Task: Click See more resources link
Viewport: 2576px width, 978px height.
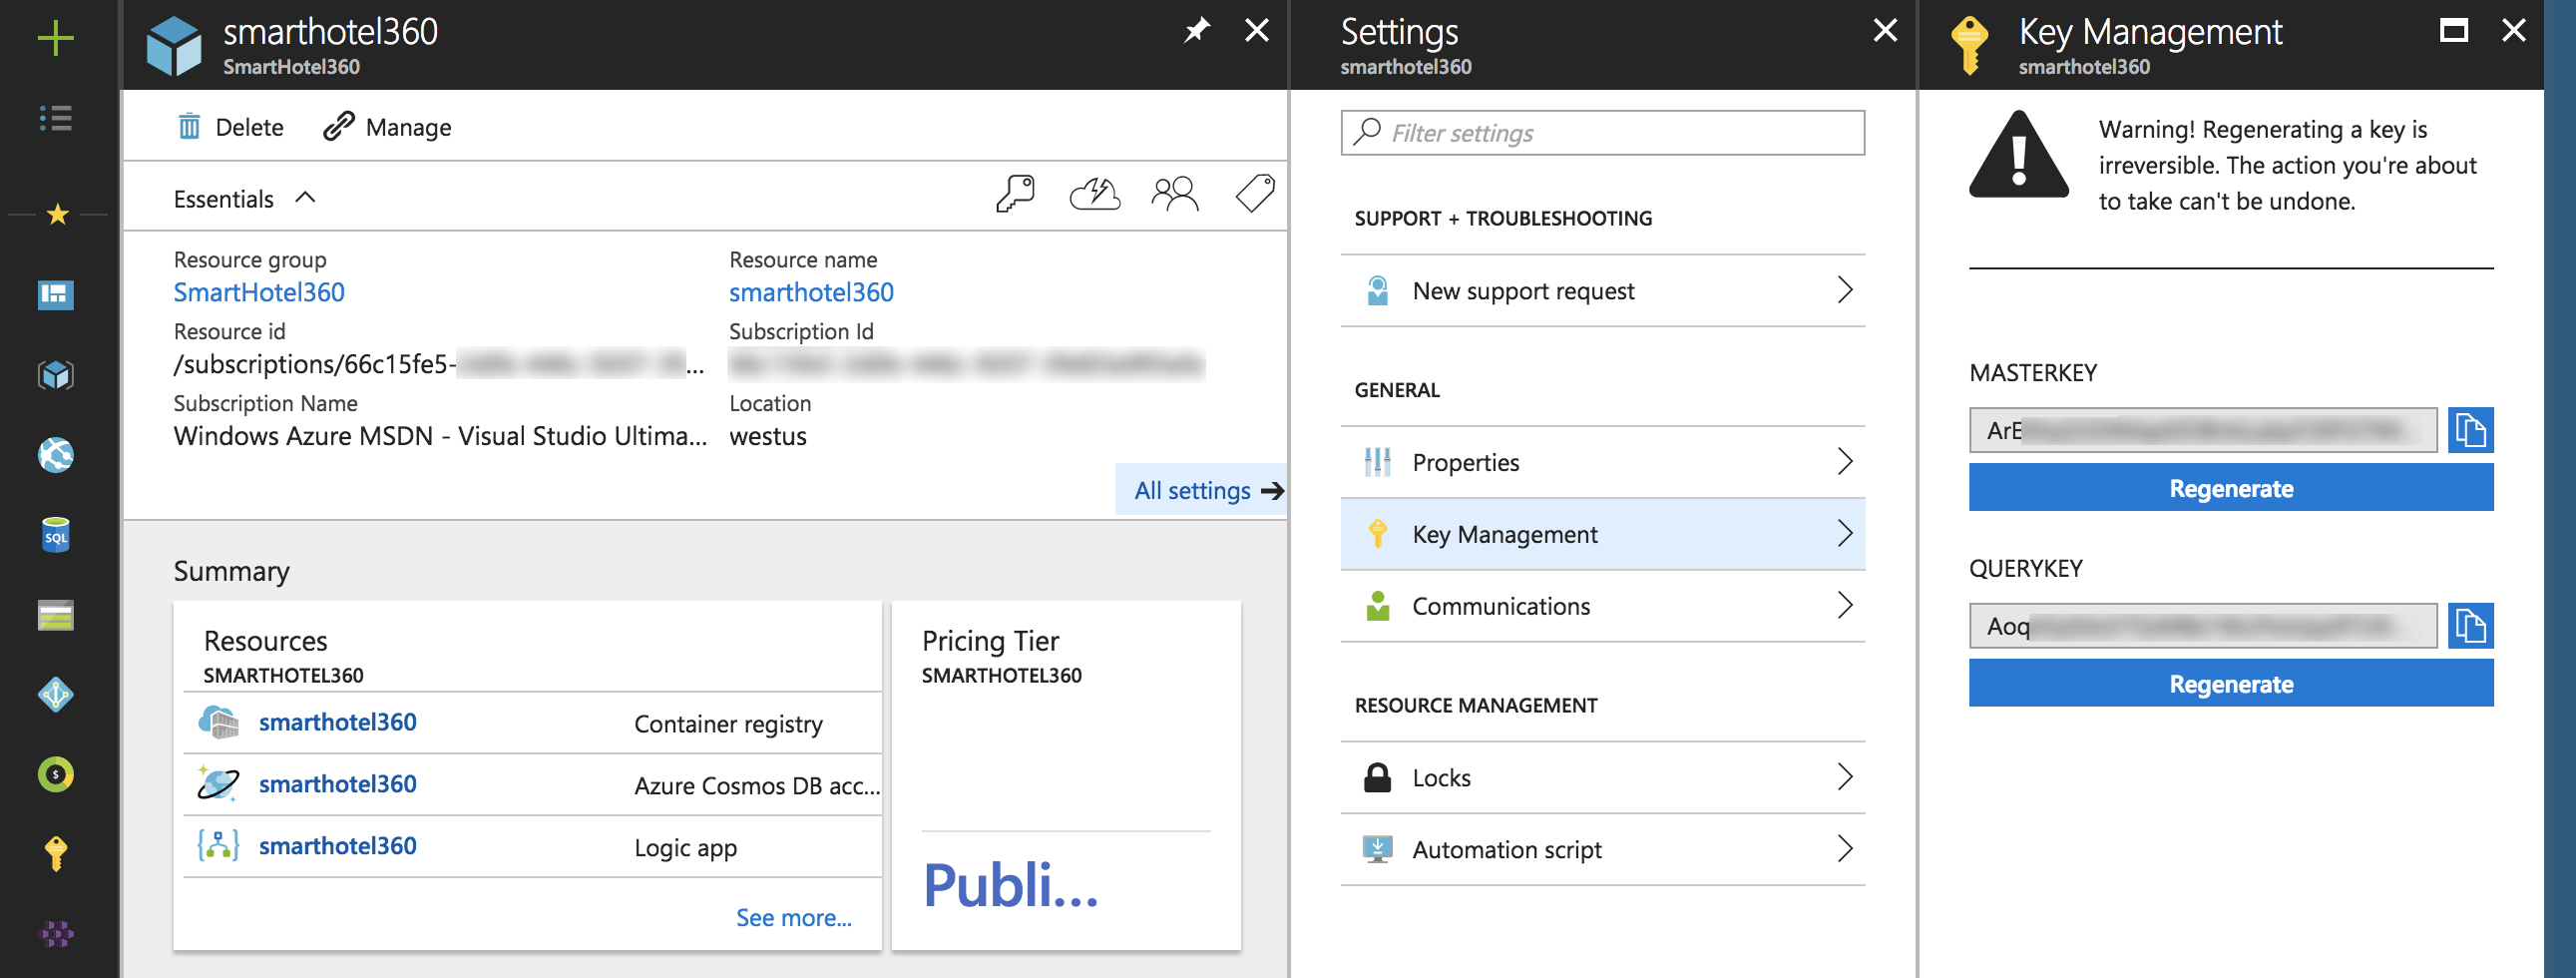Action: pos(793,917)
